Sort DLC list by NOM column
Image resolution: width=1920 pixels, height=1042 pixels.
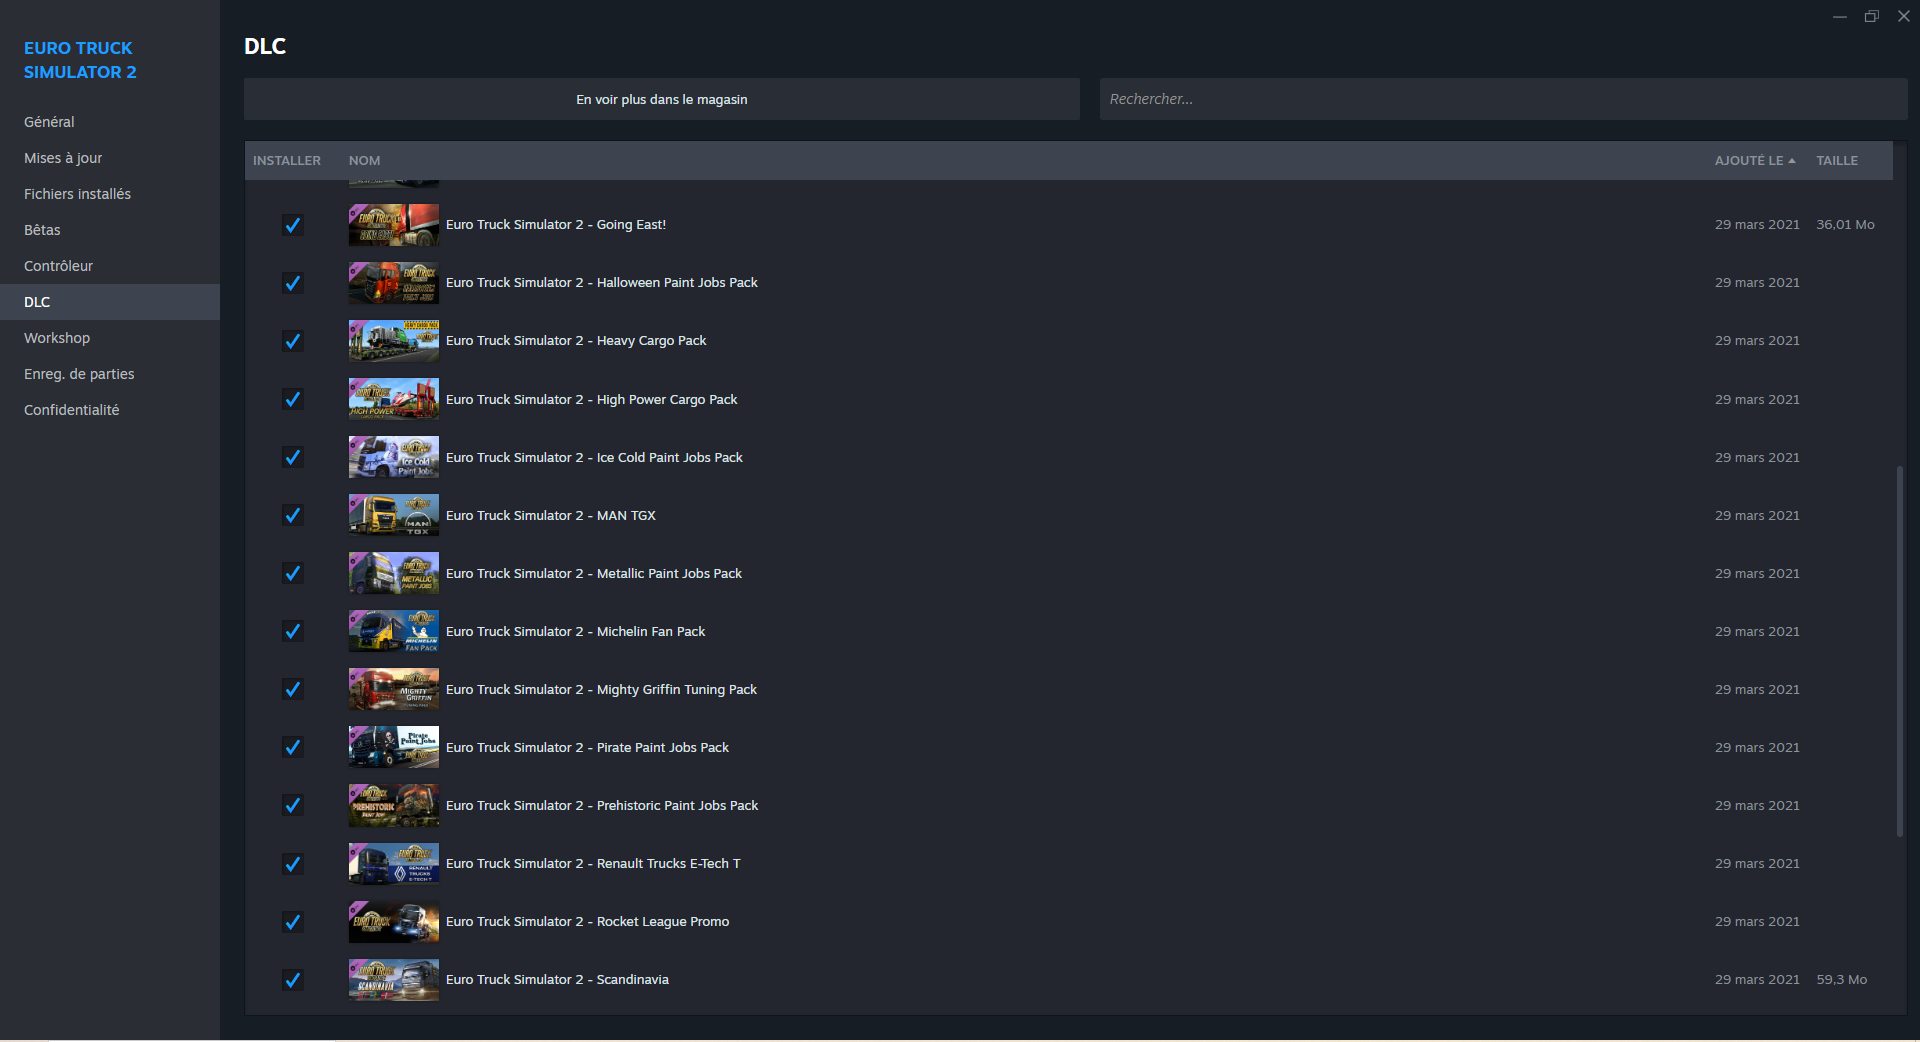[364, 160]
